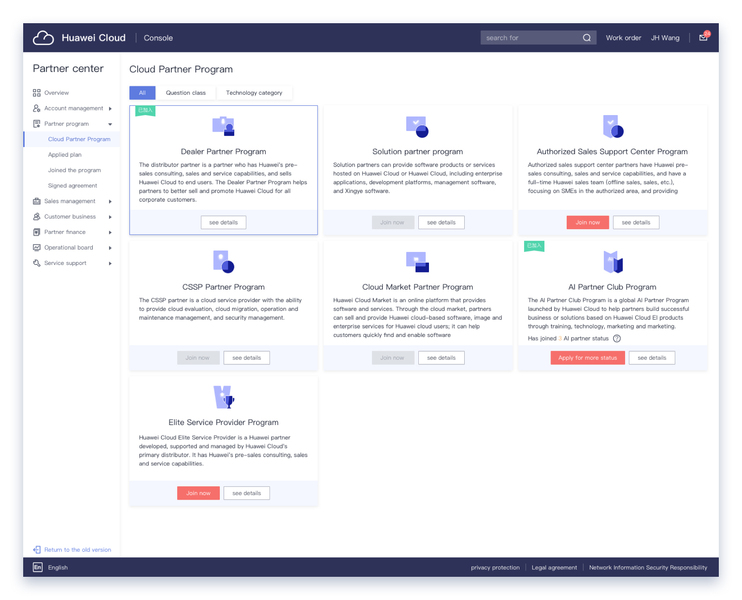Click the Huawei Cloud logo icon
This screenshot has width=742, height=600.
coord(43,38)
